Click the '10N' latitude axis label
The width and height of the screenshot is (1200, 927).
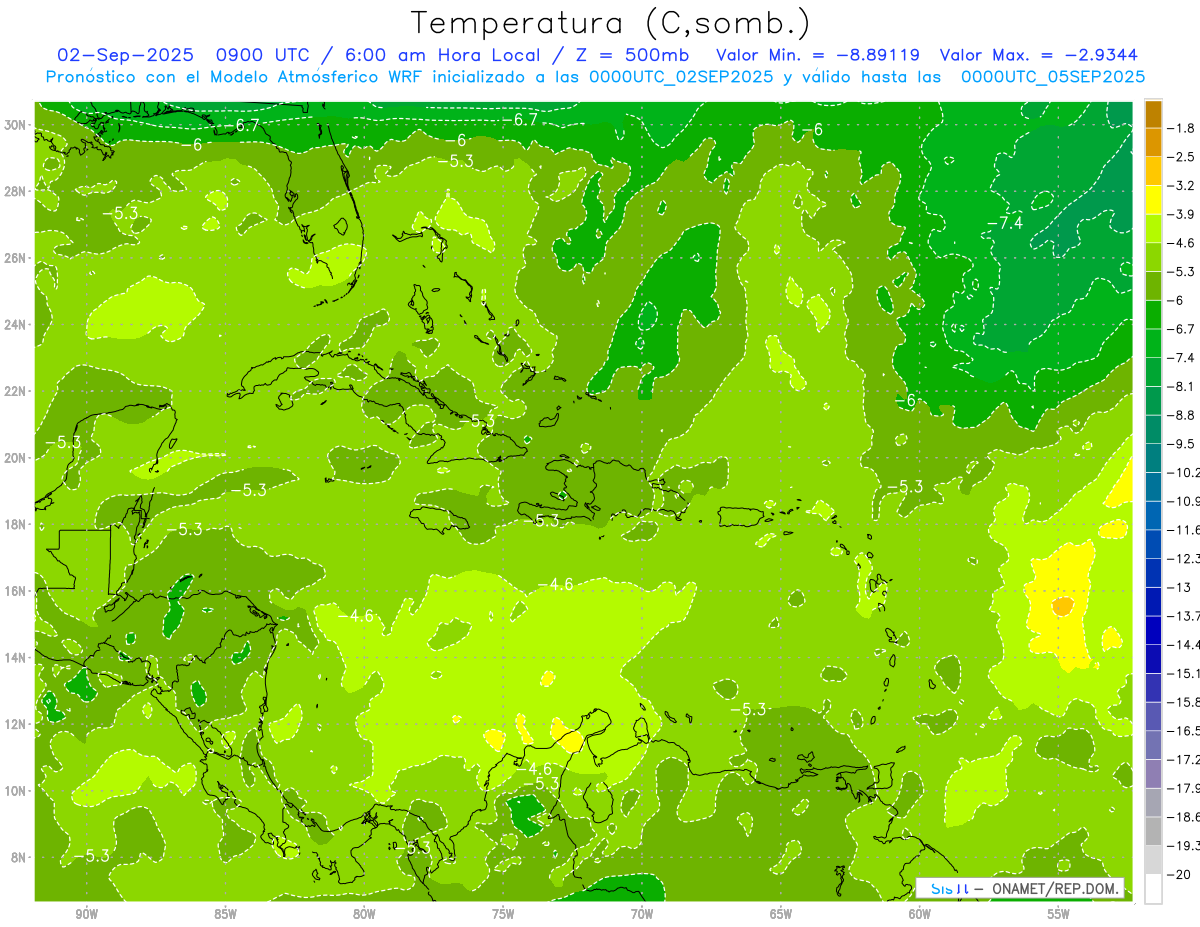16,791
